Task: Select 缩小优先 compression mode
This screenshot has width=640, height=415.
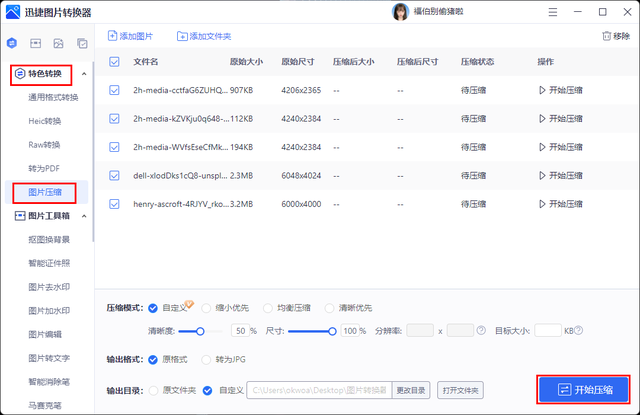Action: pos(206,308)
